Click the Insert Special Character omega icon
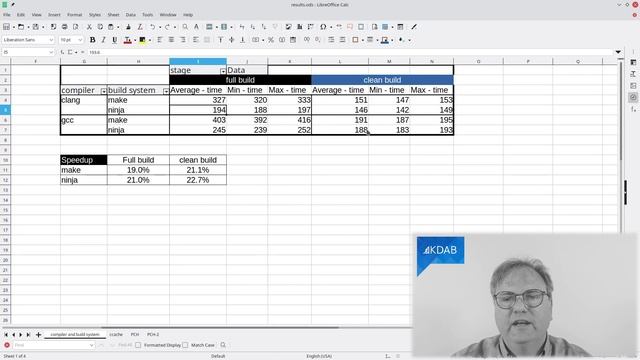640x360 pixels. (323, 27)
